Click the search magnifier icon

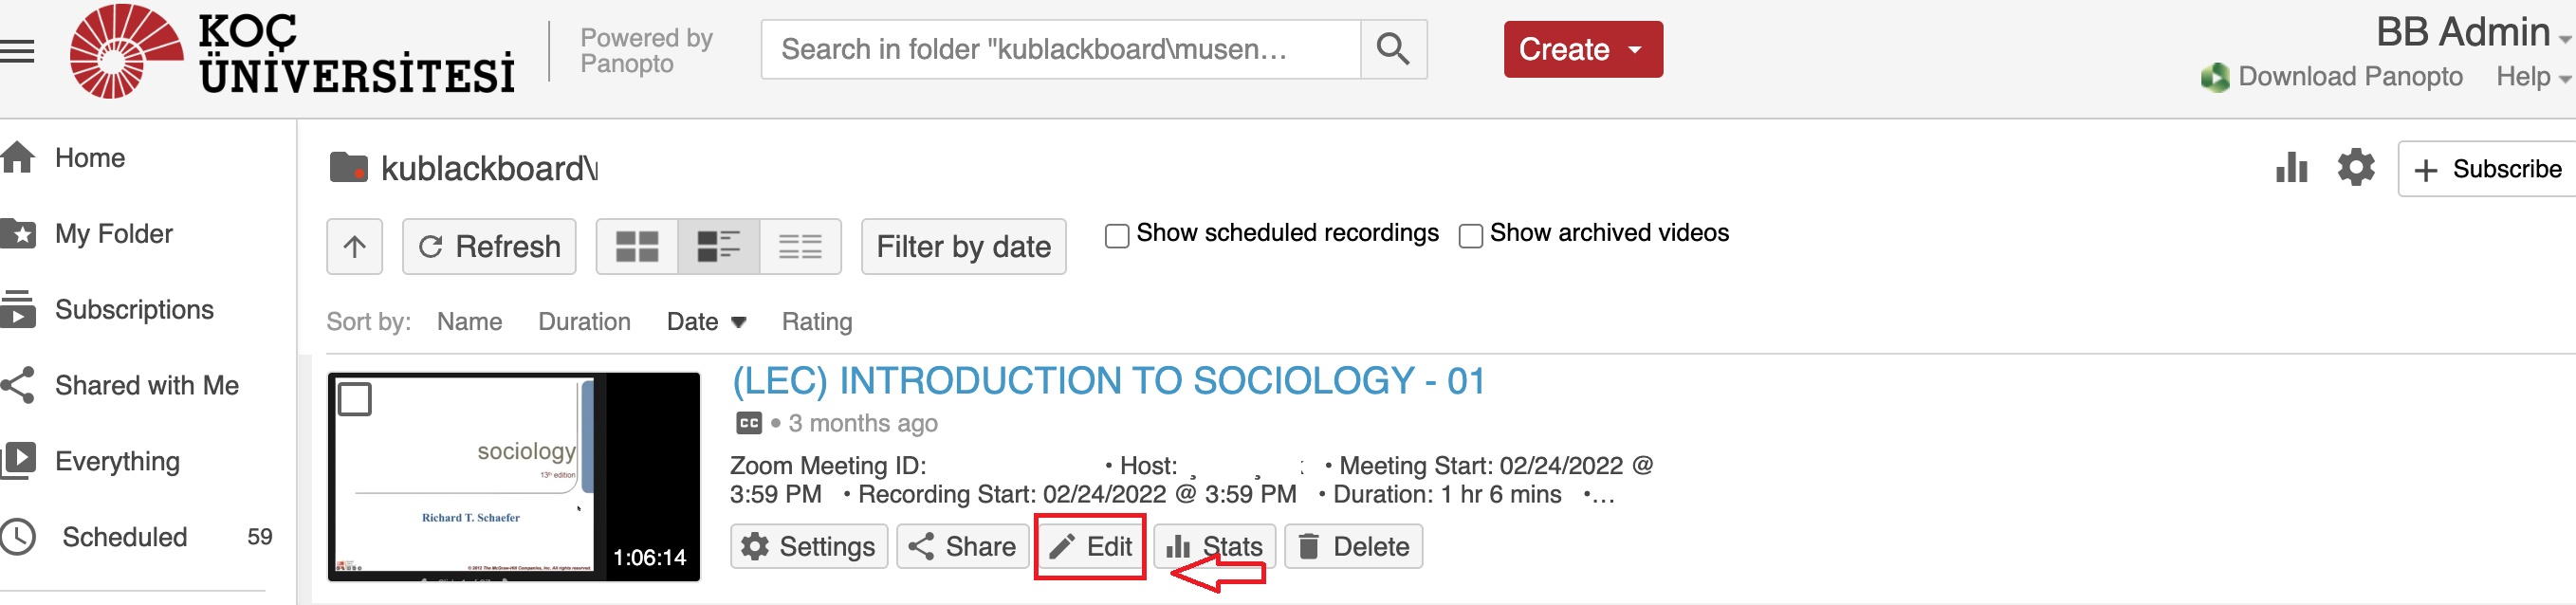point(1392,49)
